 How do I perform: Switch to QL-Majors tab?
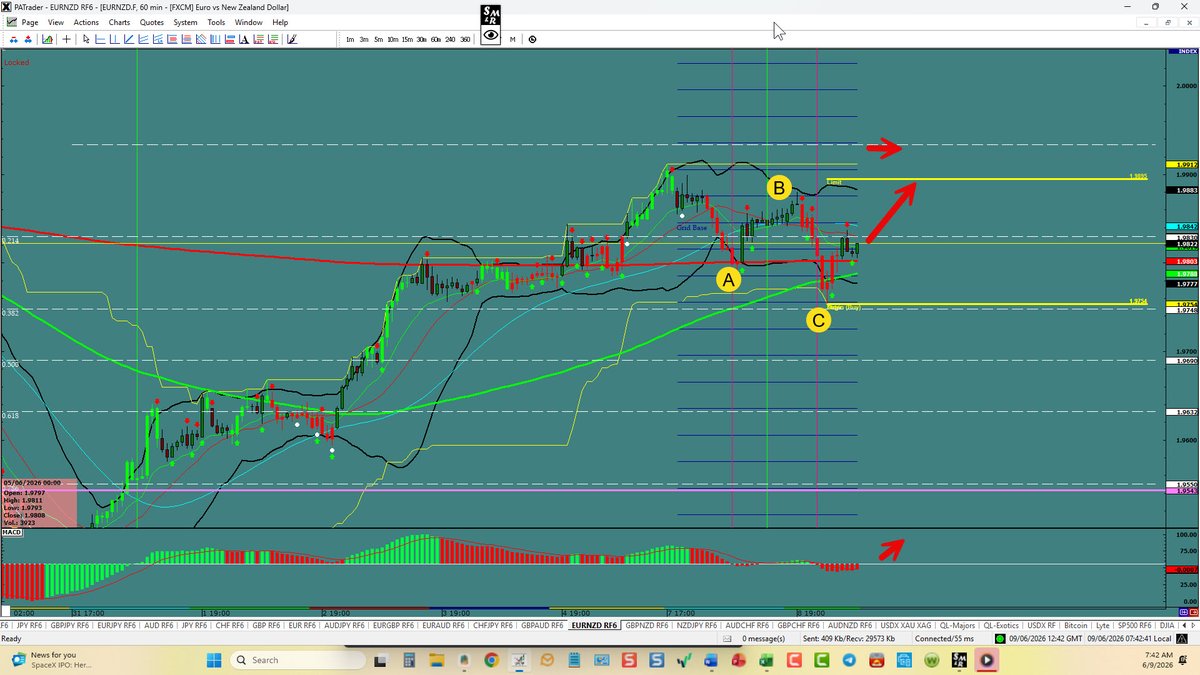pos(956,625)
